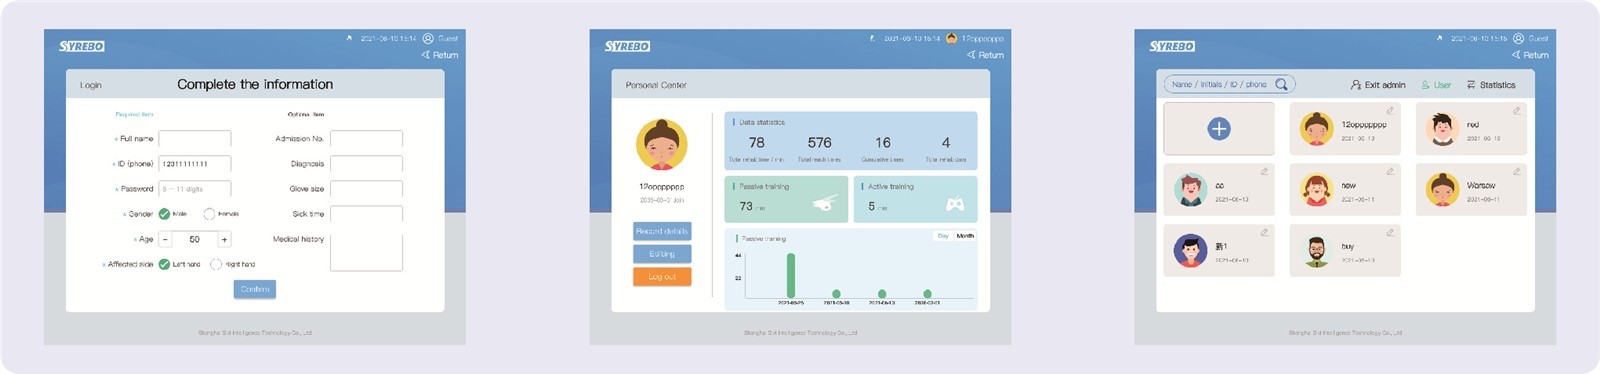
Task: Select Left hand affected side
Action: (164, 264)
